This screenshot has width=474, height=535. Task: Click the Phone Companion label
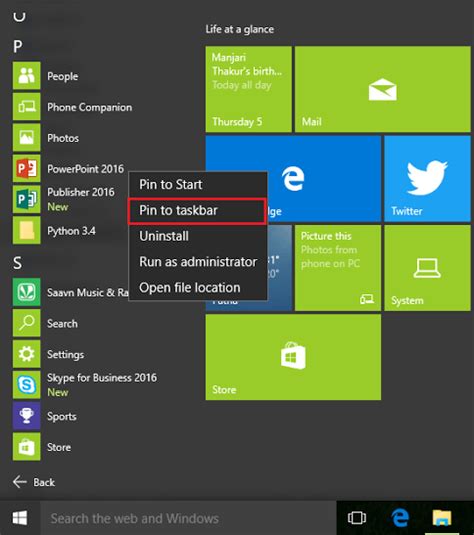pos(89,107)
